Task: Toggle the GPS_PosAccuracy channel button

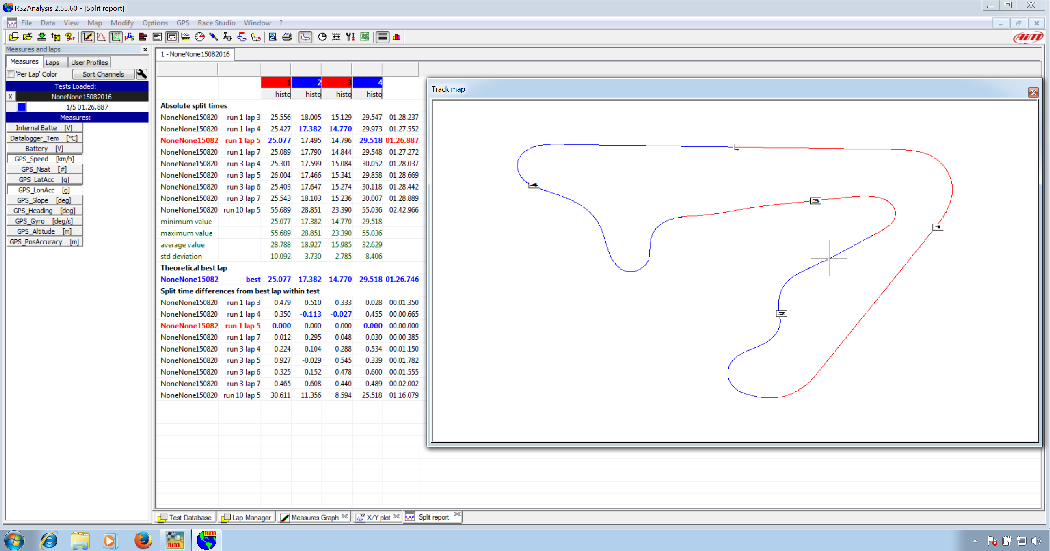Action: tap(44, 242)
